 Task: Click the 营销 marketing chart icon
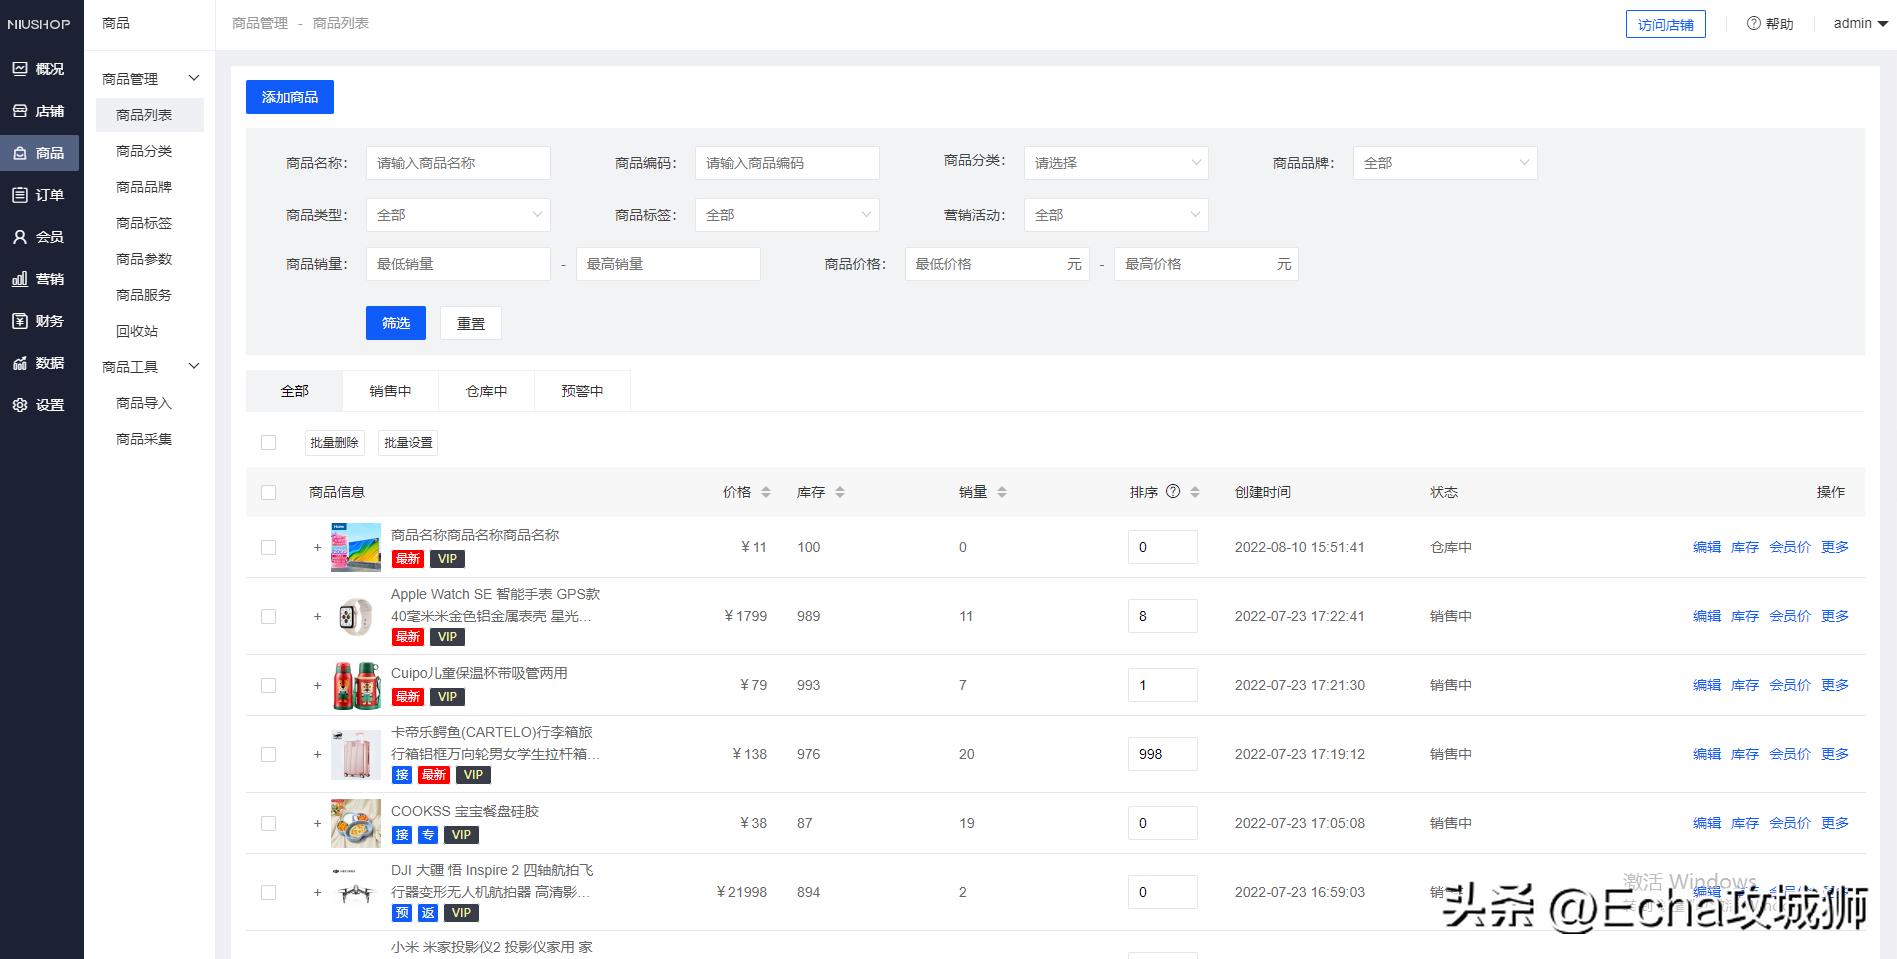coord(20,279)
